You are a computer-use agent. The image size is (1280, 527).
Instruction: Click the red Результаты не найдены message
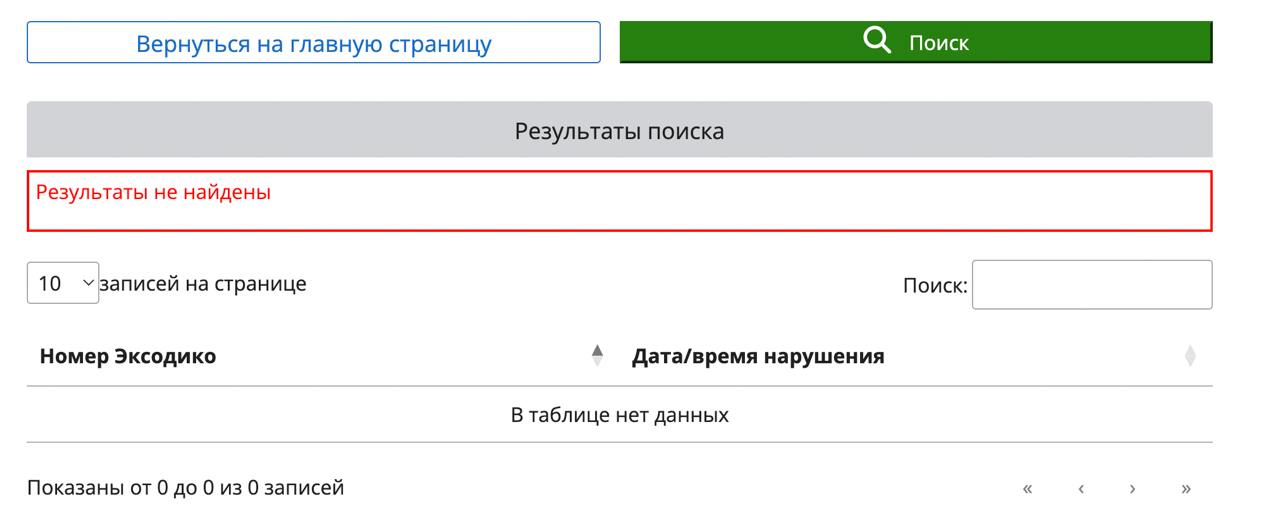pyautogui.click(x=153, y=192)
